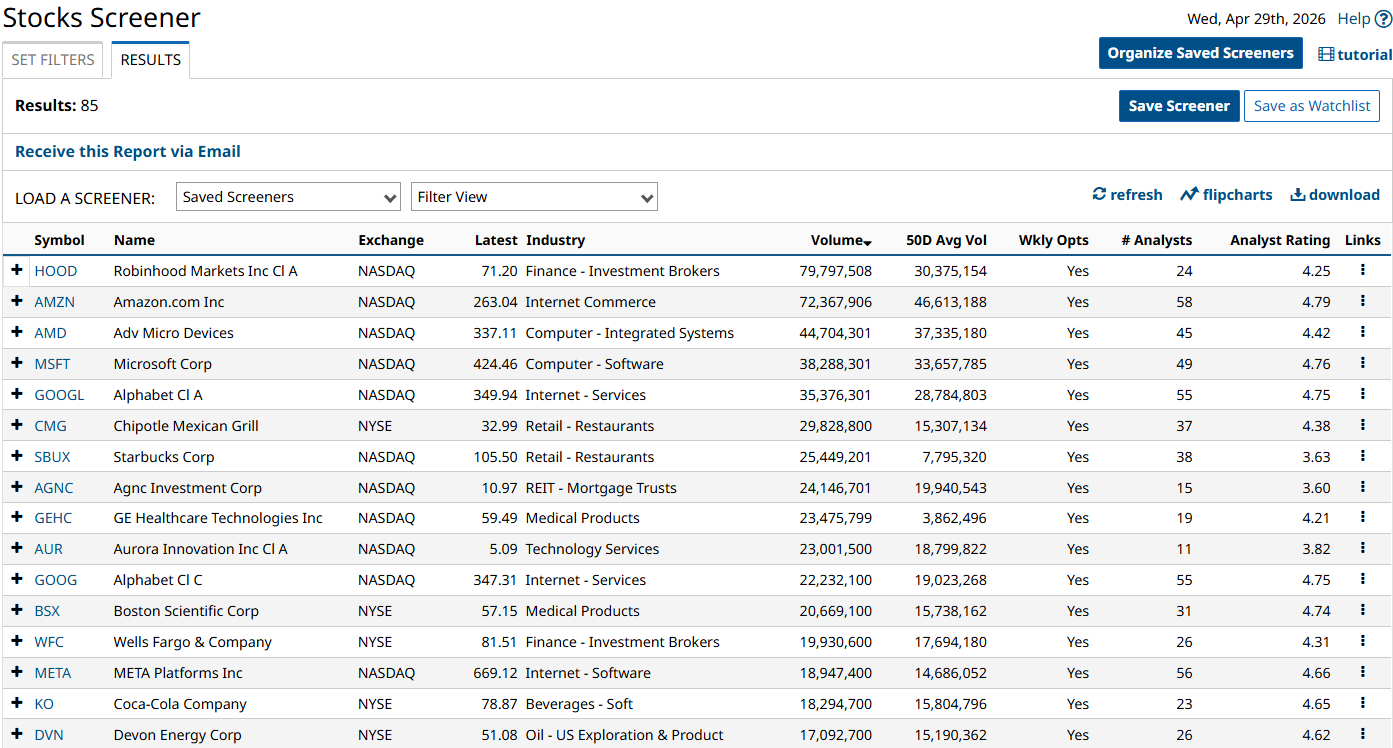Open flipcharts view
The height and width of the screenshot is (748, 1393).
[1226, 195]
